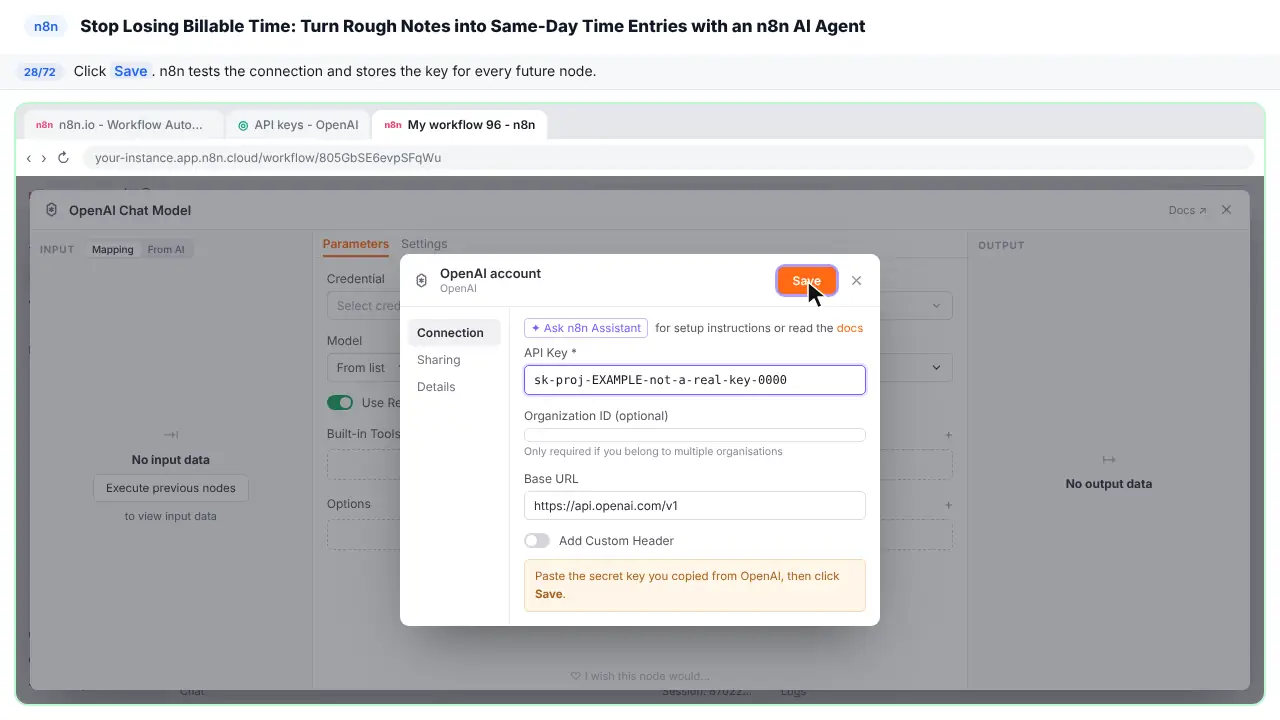Reload the page with the refresh icon
The image size is (1280, 720).
point(63,158)
